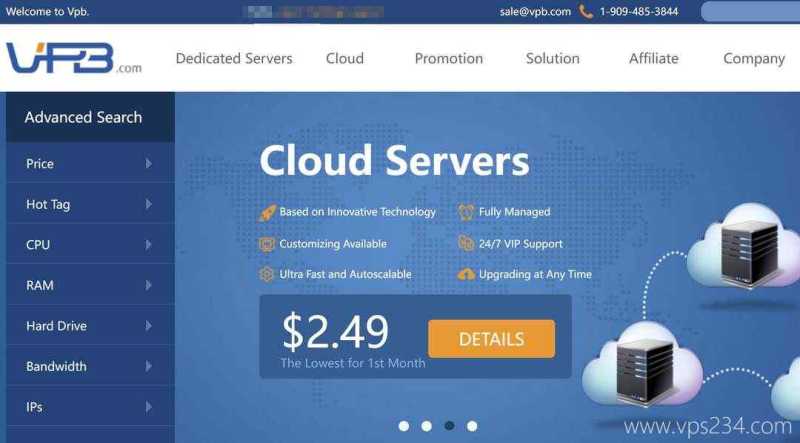800x443 pixels.
Task: Select the active dark carousel dot
Action: pos(449,426)
